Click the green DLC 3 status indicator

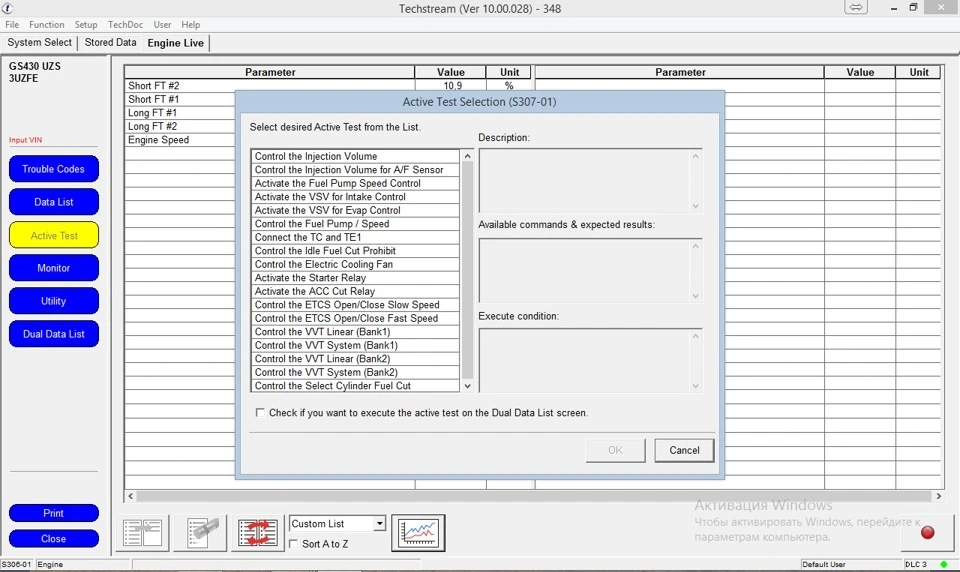tap(943, 564)
